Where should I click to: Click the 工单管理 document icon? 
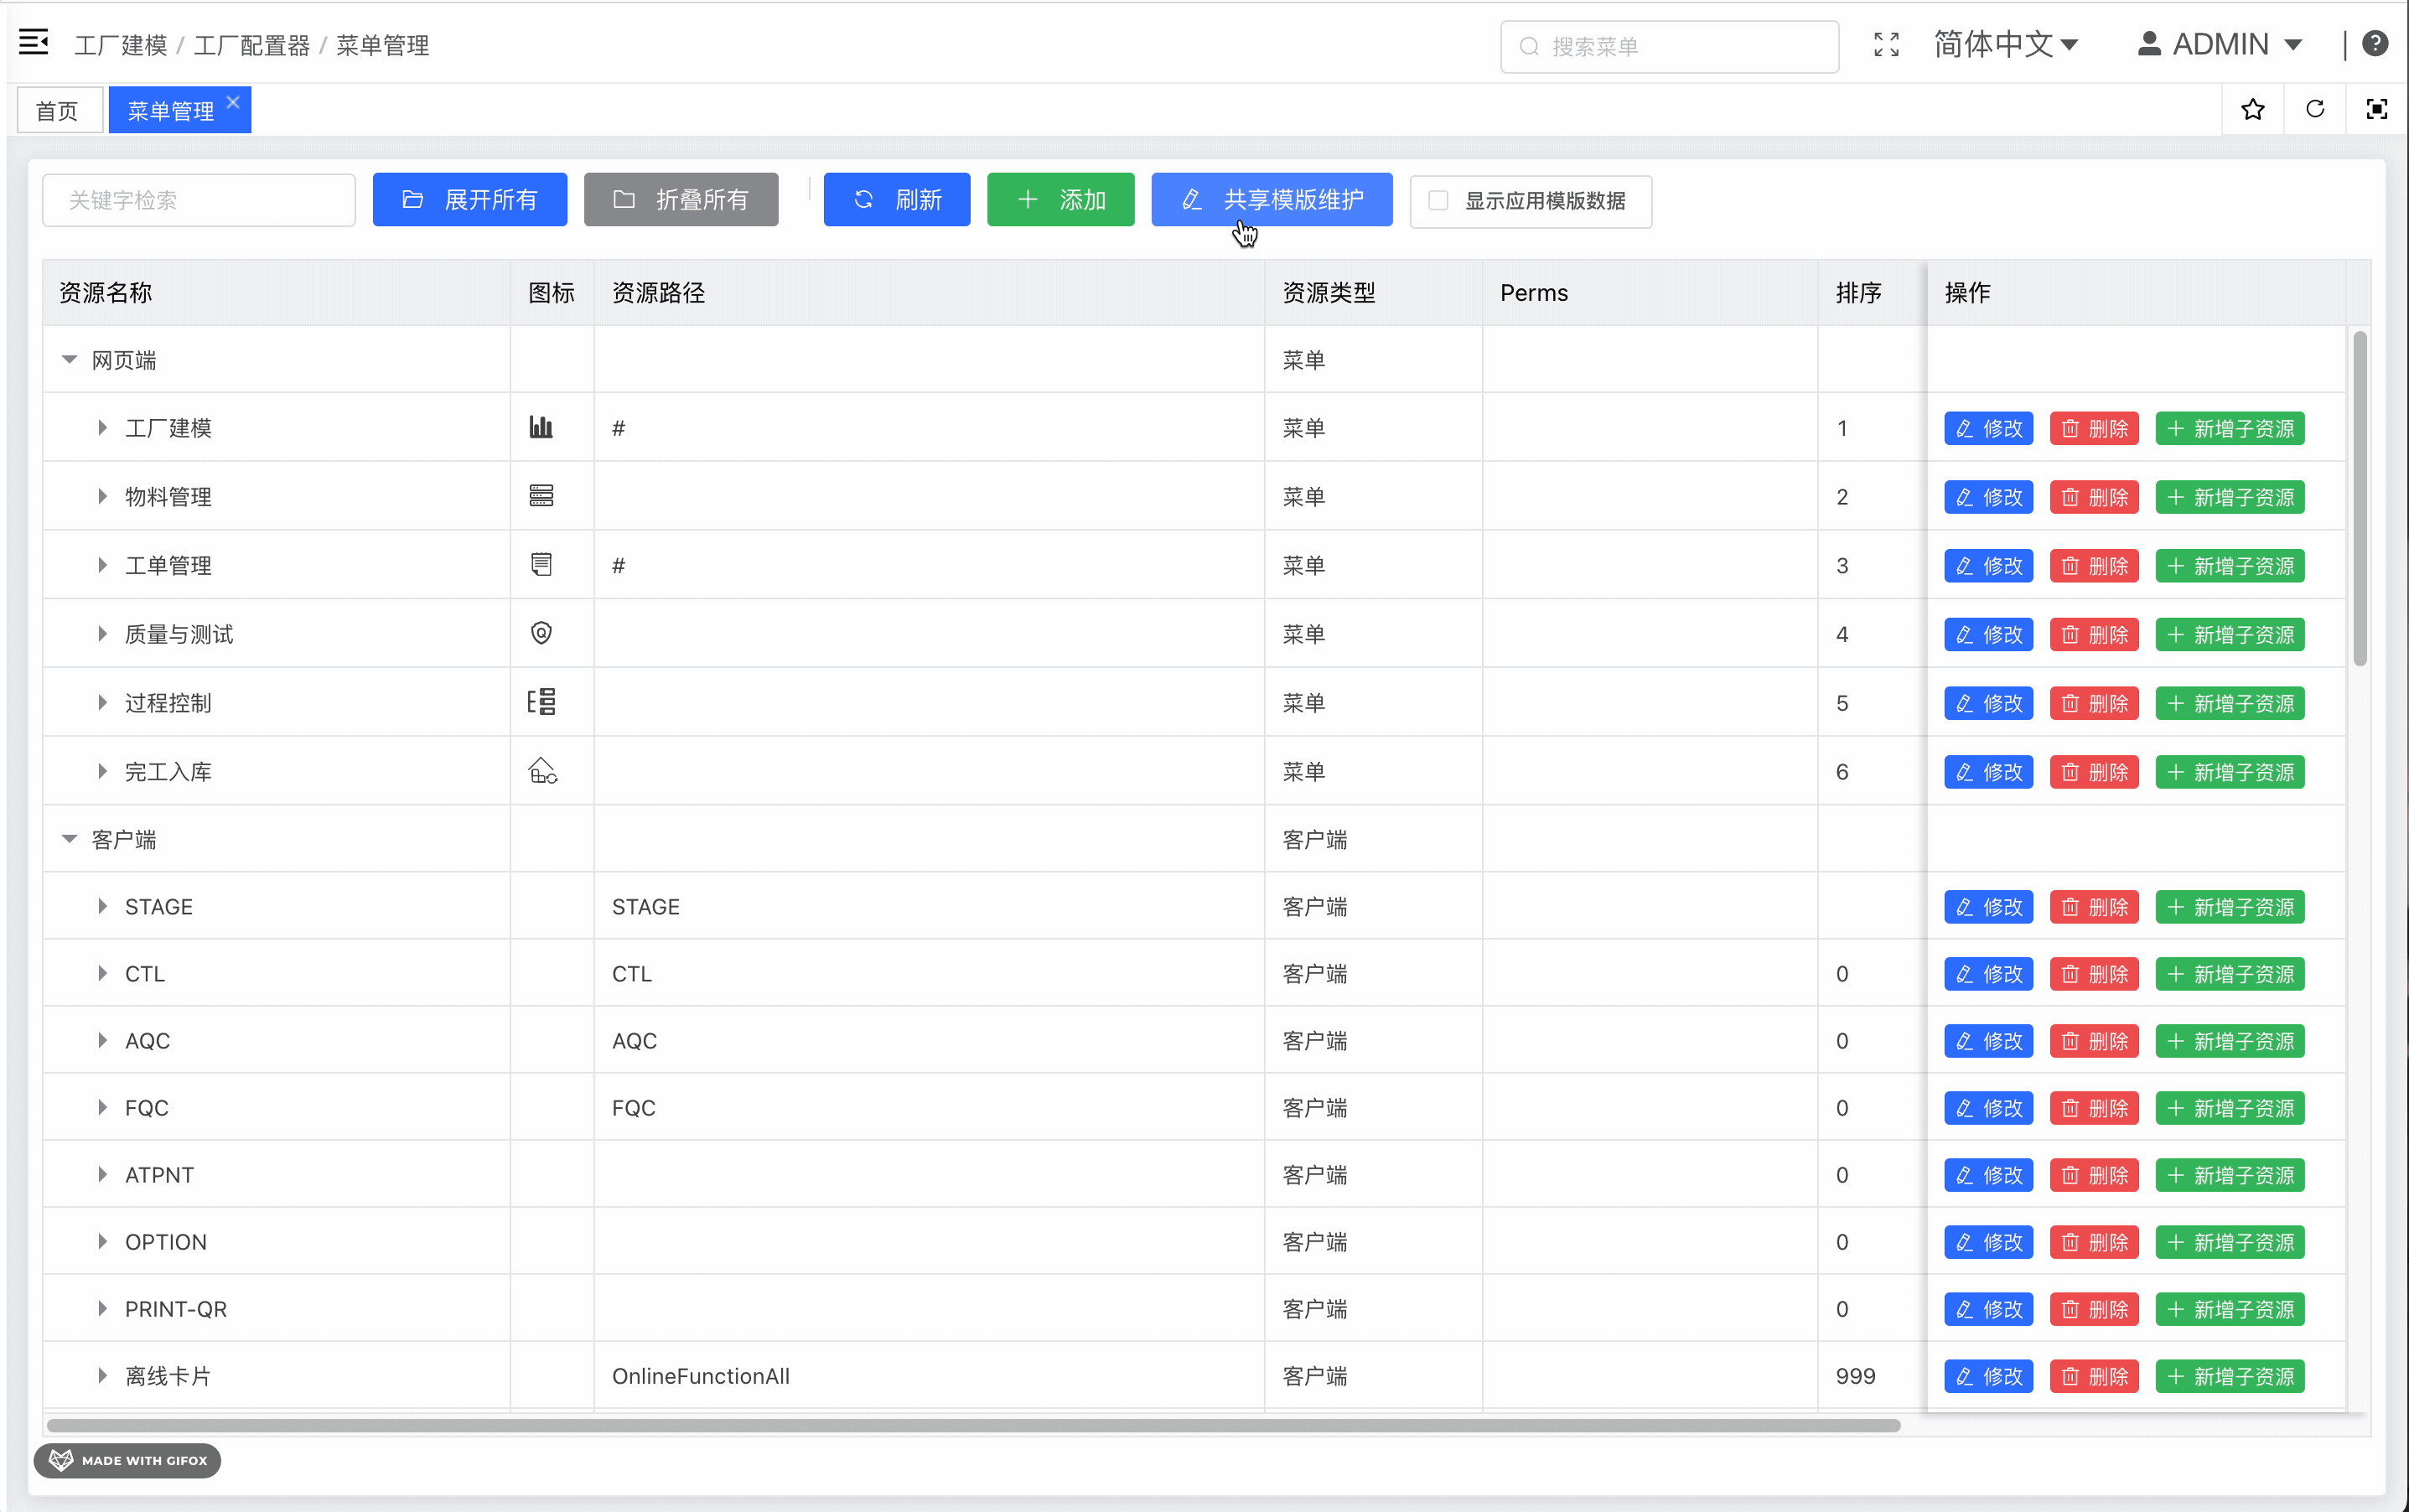(541, 564)
